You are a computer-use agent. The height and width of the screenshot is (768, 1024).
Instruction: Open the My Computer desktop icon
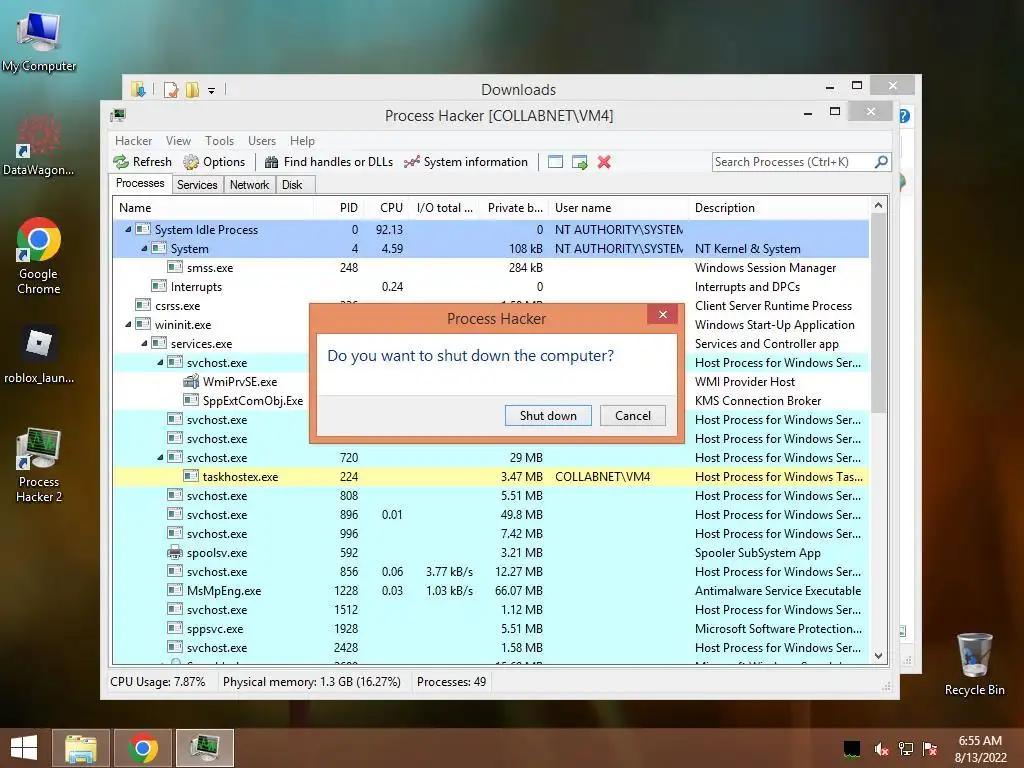coord(39,42)
